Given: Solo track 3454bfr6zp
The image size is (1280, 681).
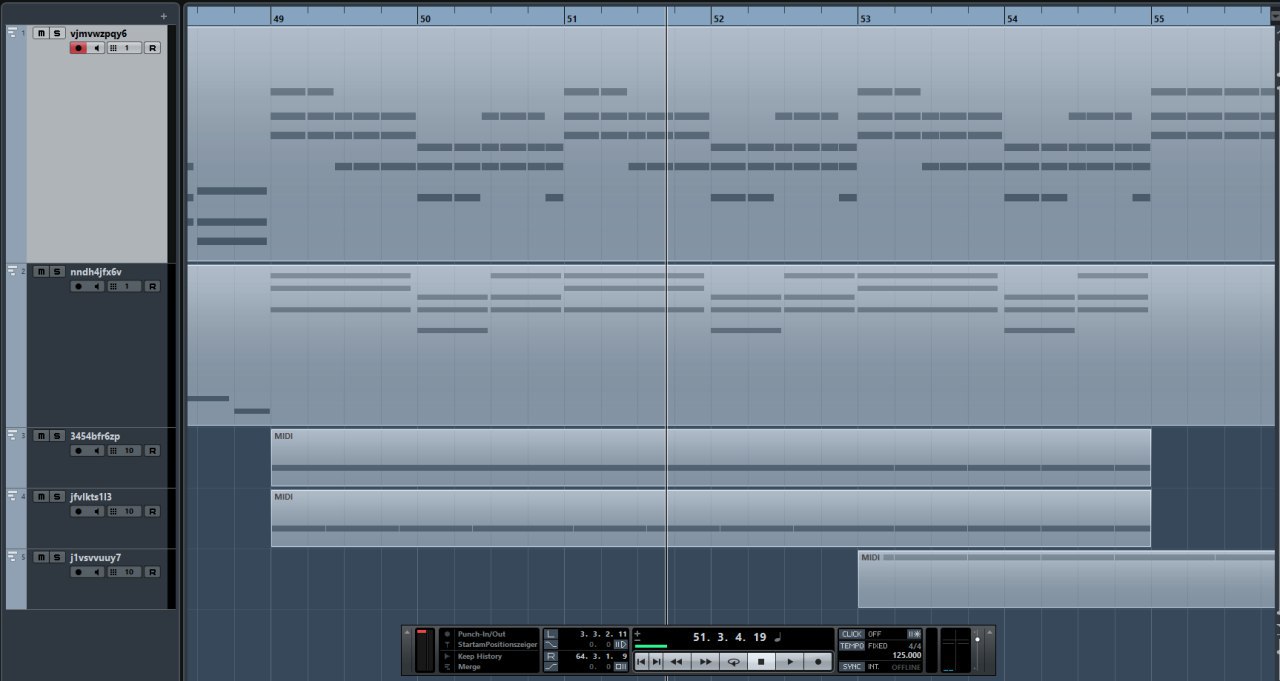Looking at the screenshot, I should [x=57, y=436].
